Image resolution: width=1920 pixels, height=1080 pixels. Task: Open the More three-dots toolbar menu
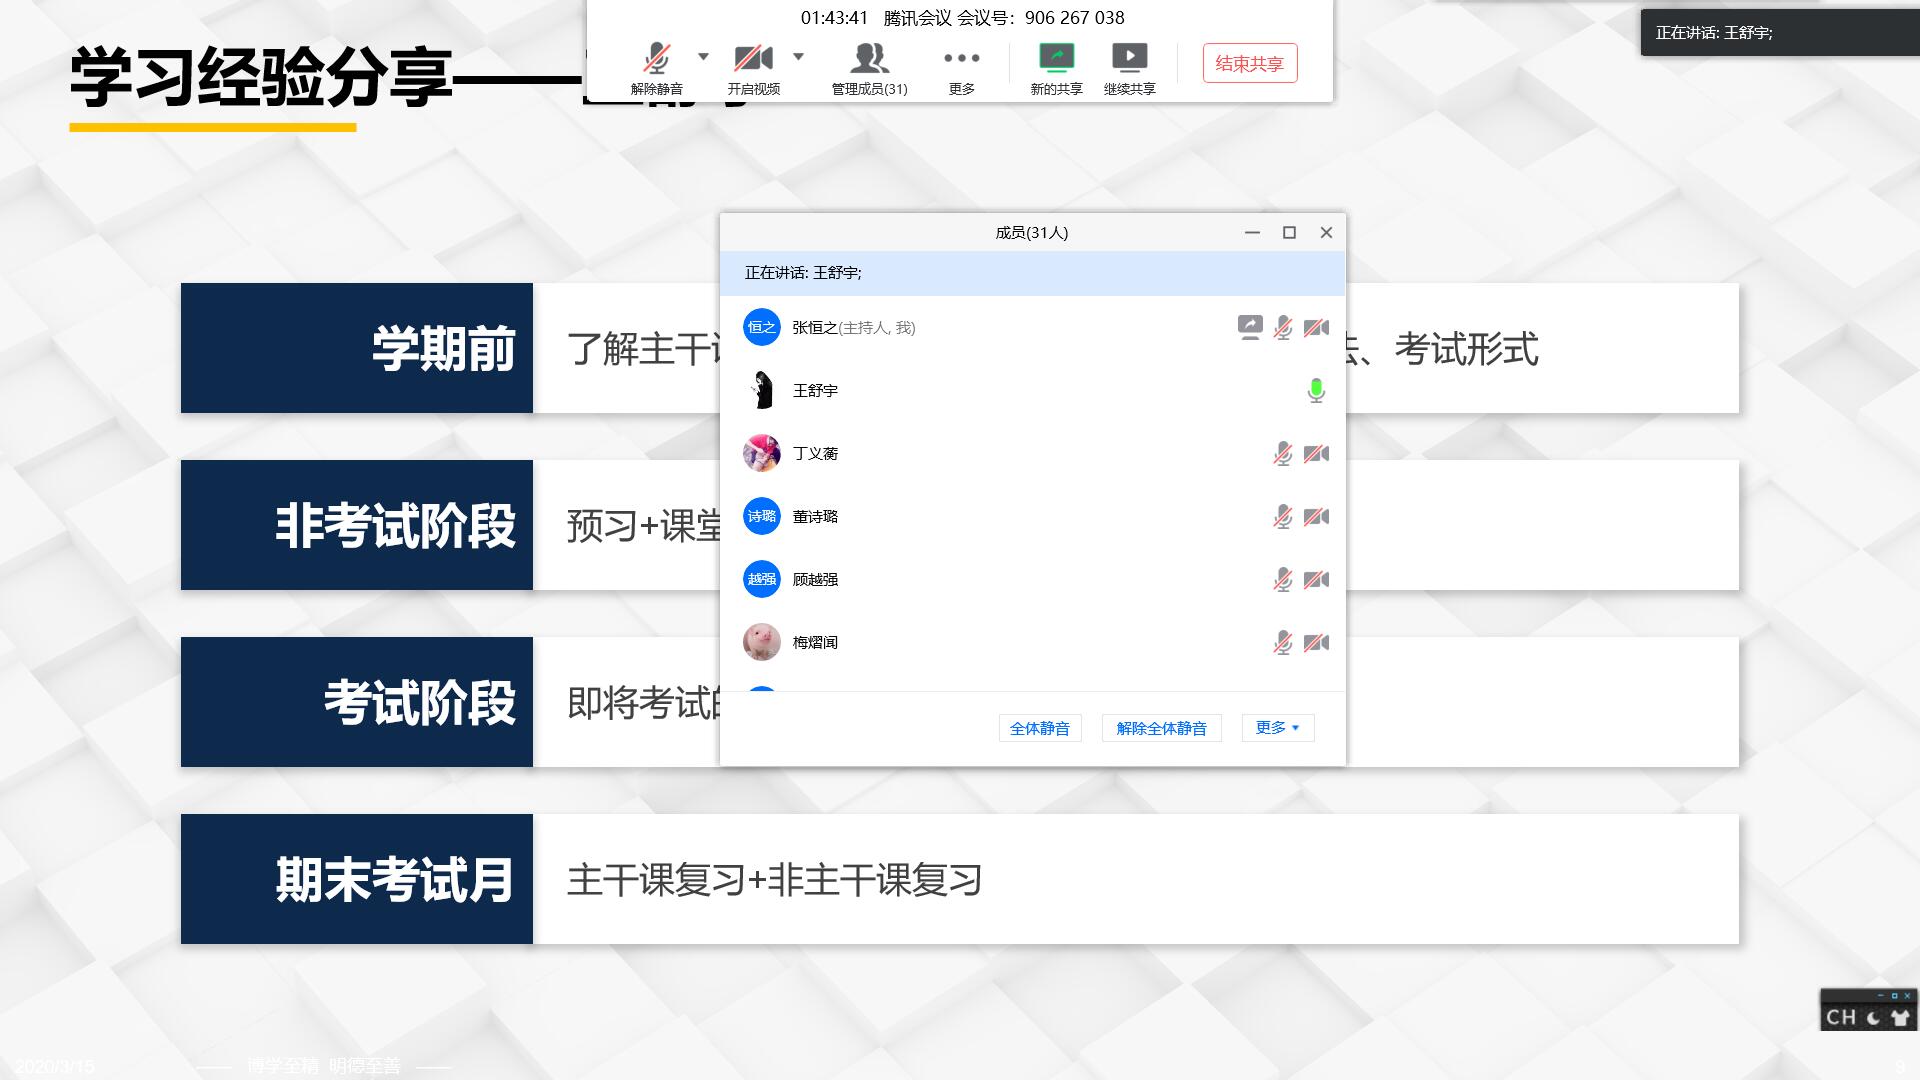pyautogui.click(x=961, y=58)
